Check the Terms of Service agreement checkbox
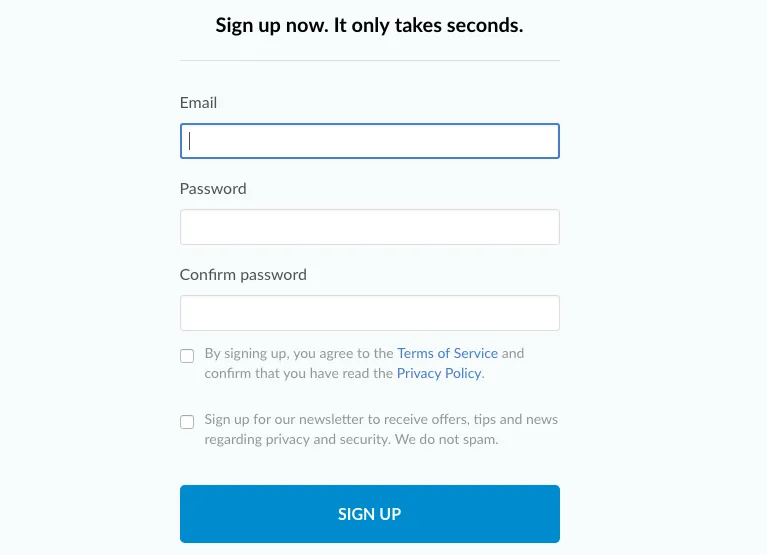The height and width of the screenshot is (555, 767). 187,355
